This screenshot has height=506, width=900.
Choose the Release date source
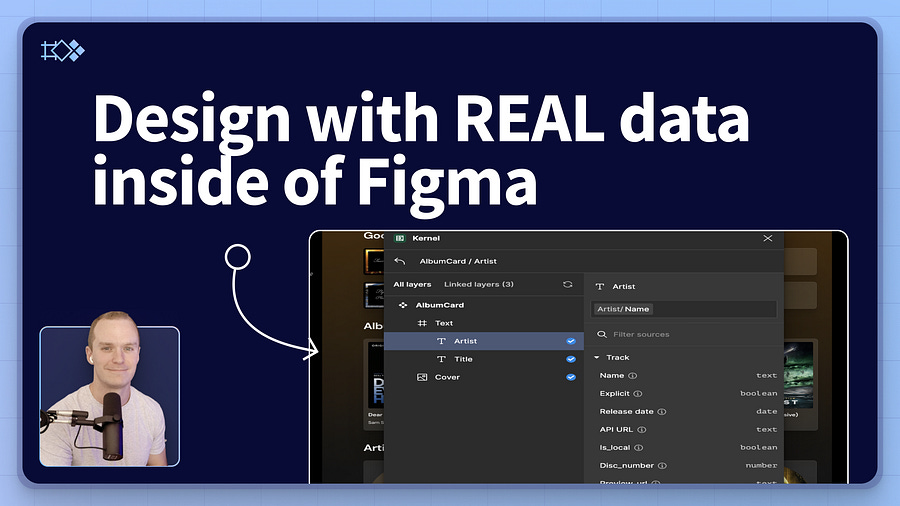click(688, 412)
